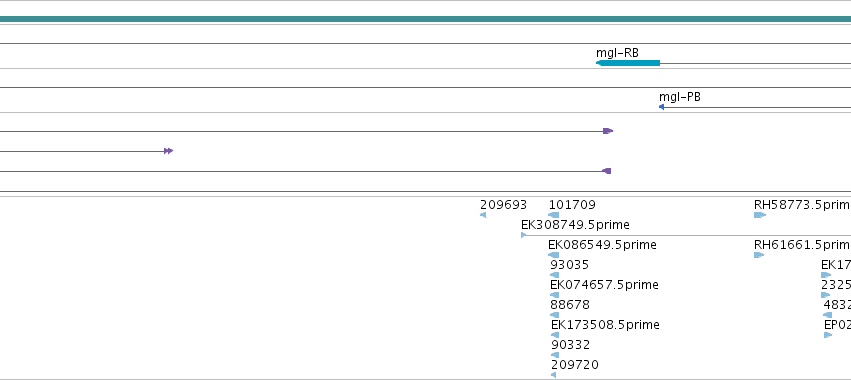Click the purple double-arrowhead feature end

(x=168, y=151)
